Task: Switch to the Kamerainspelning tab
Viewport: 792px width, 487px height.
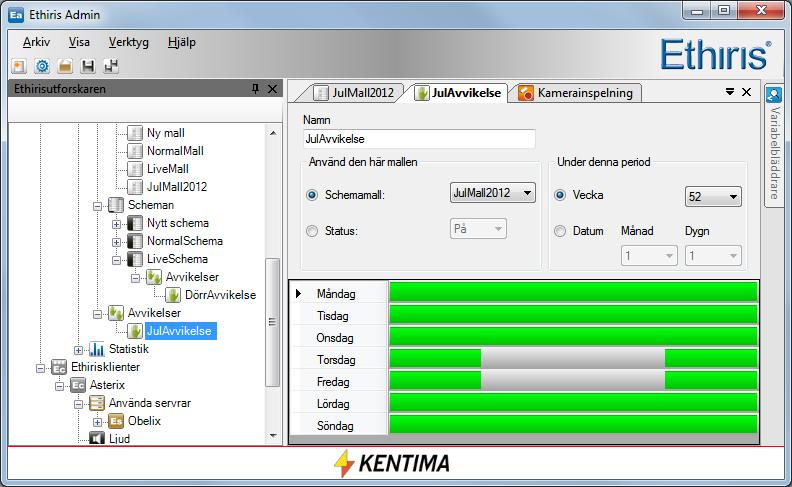Action: pyautogui.click(x=576, y=93)
